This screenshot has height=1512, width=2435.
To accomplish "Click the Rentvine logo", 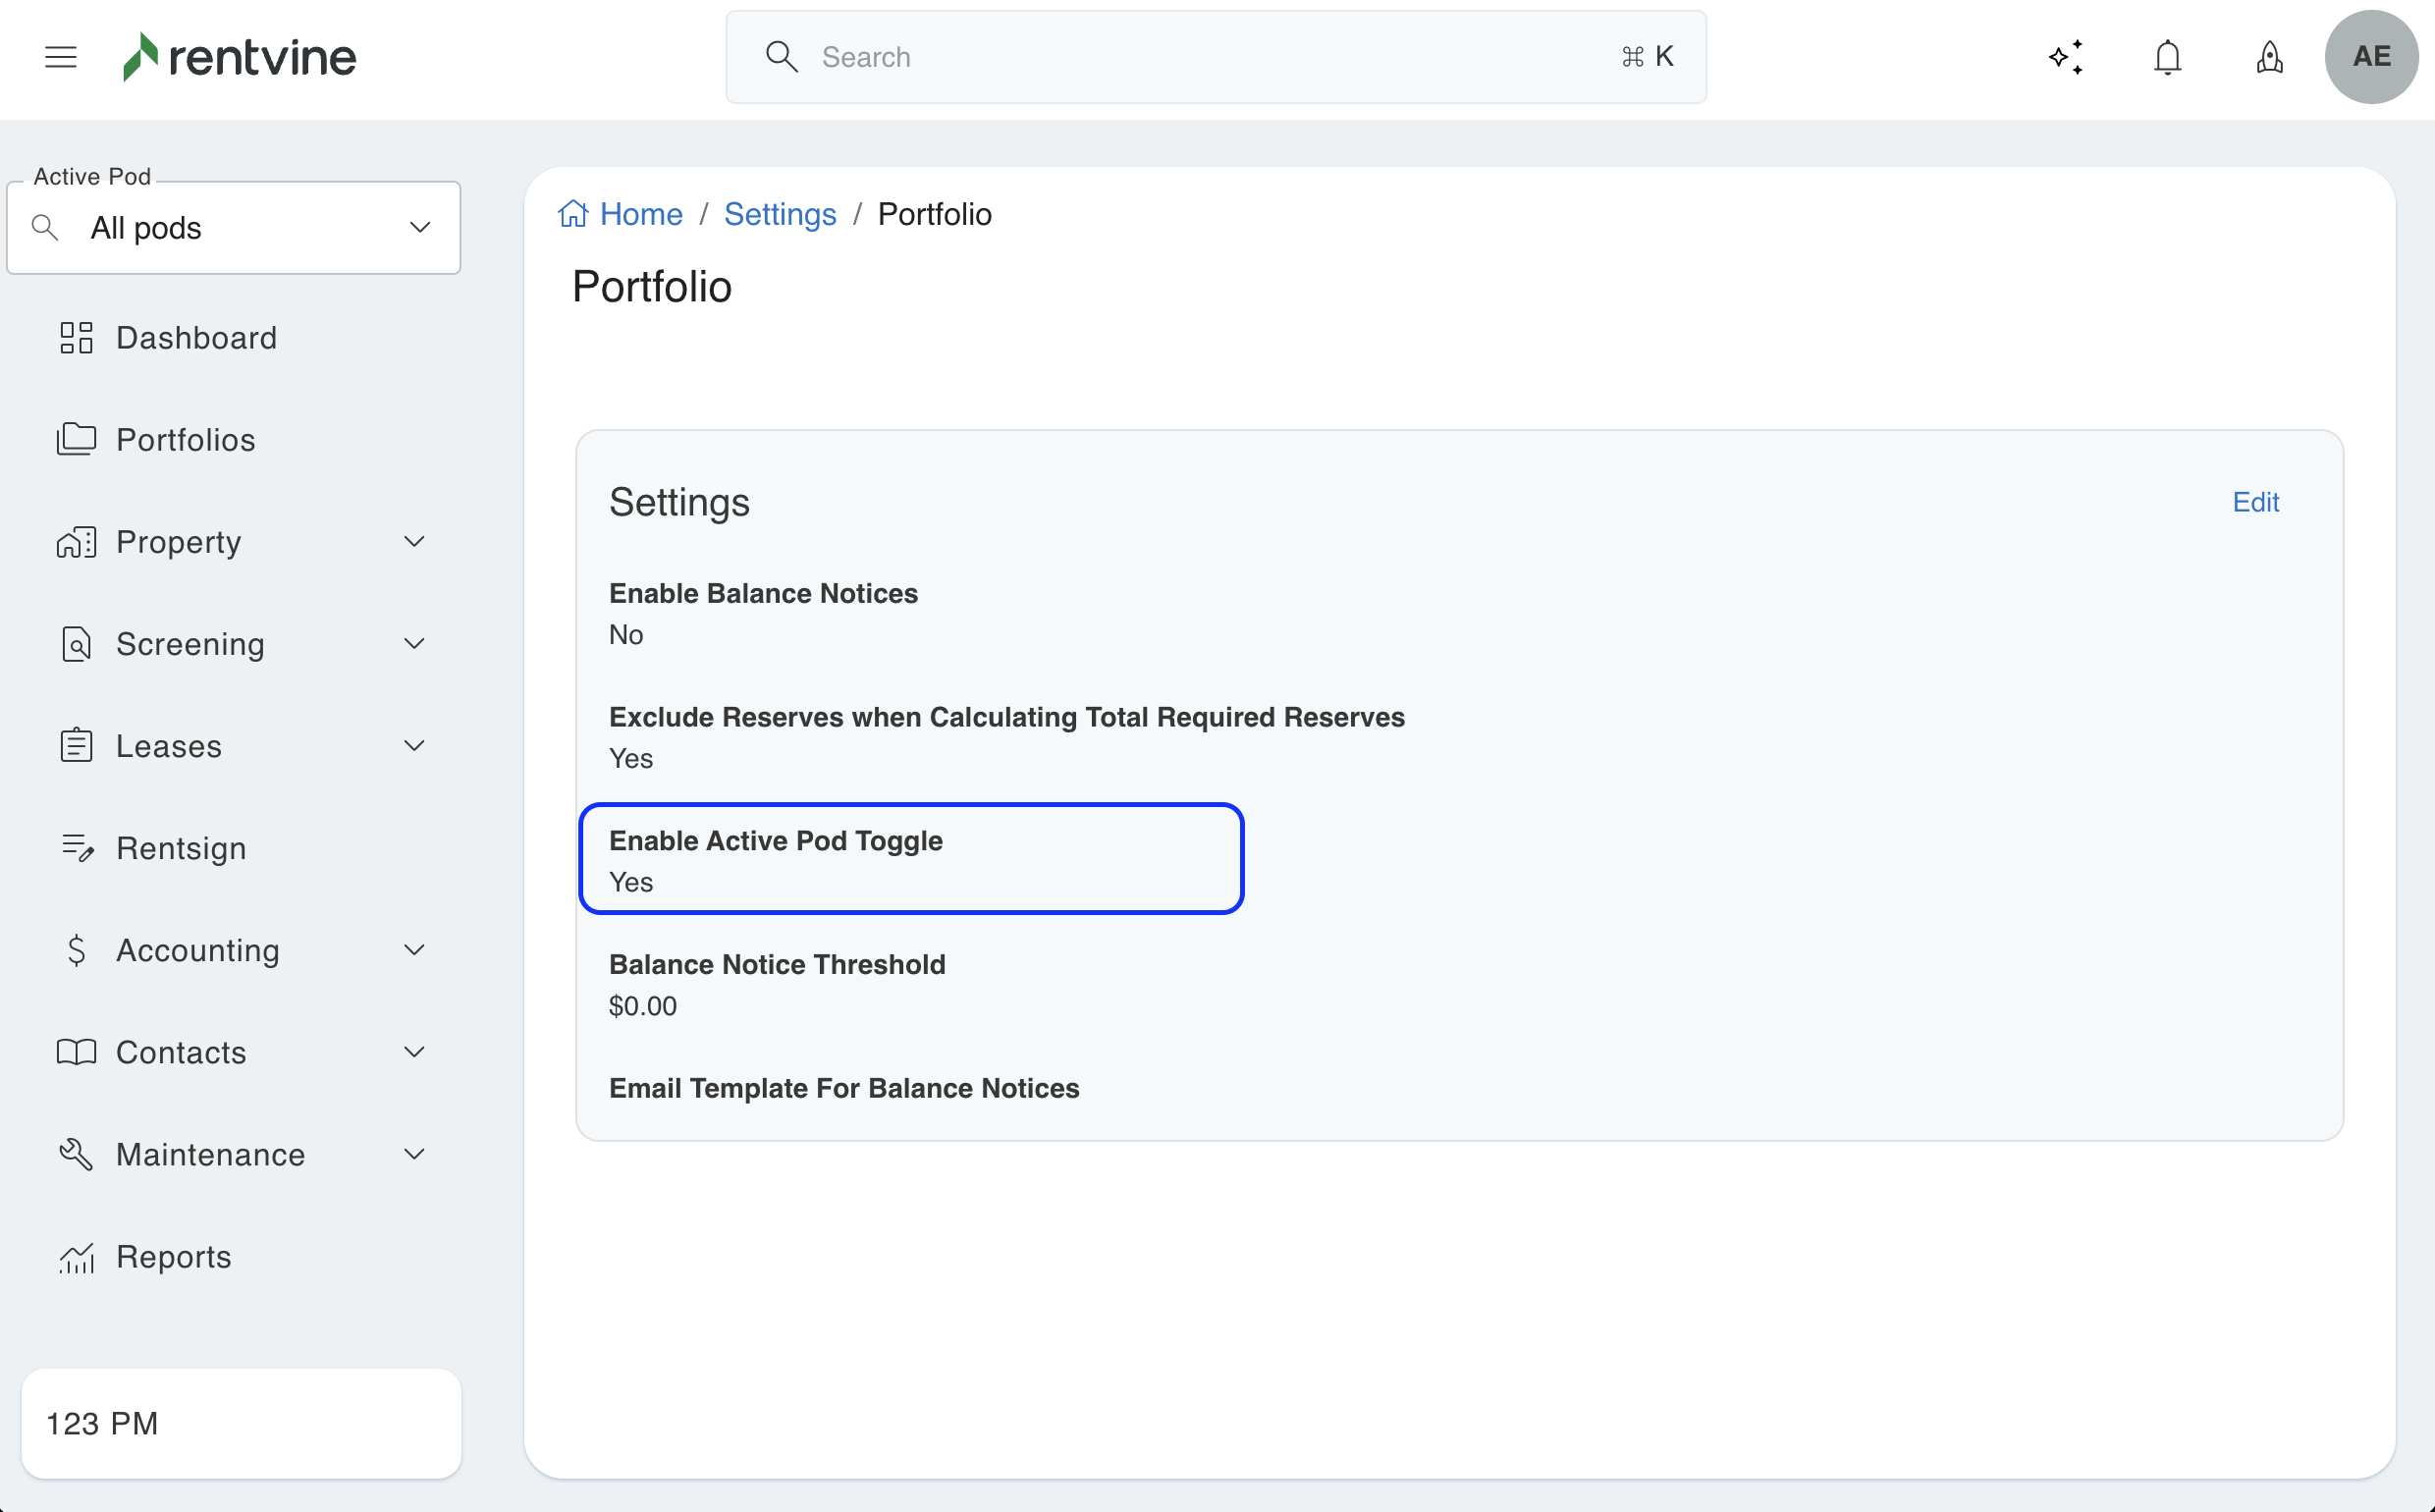I will click(240, 57).
